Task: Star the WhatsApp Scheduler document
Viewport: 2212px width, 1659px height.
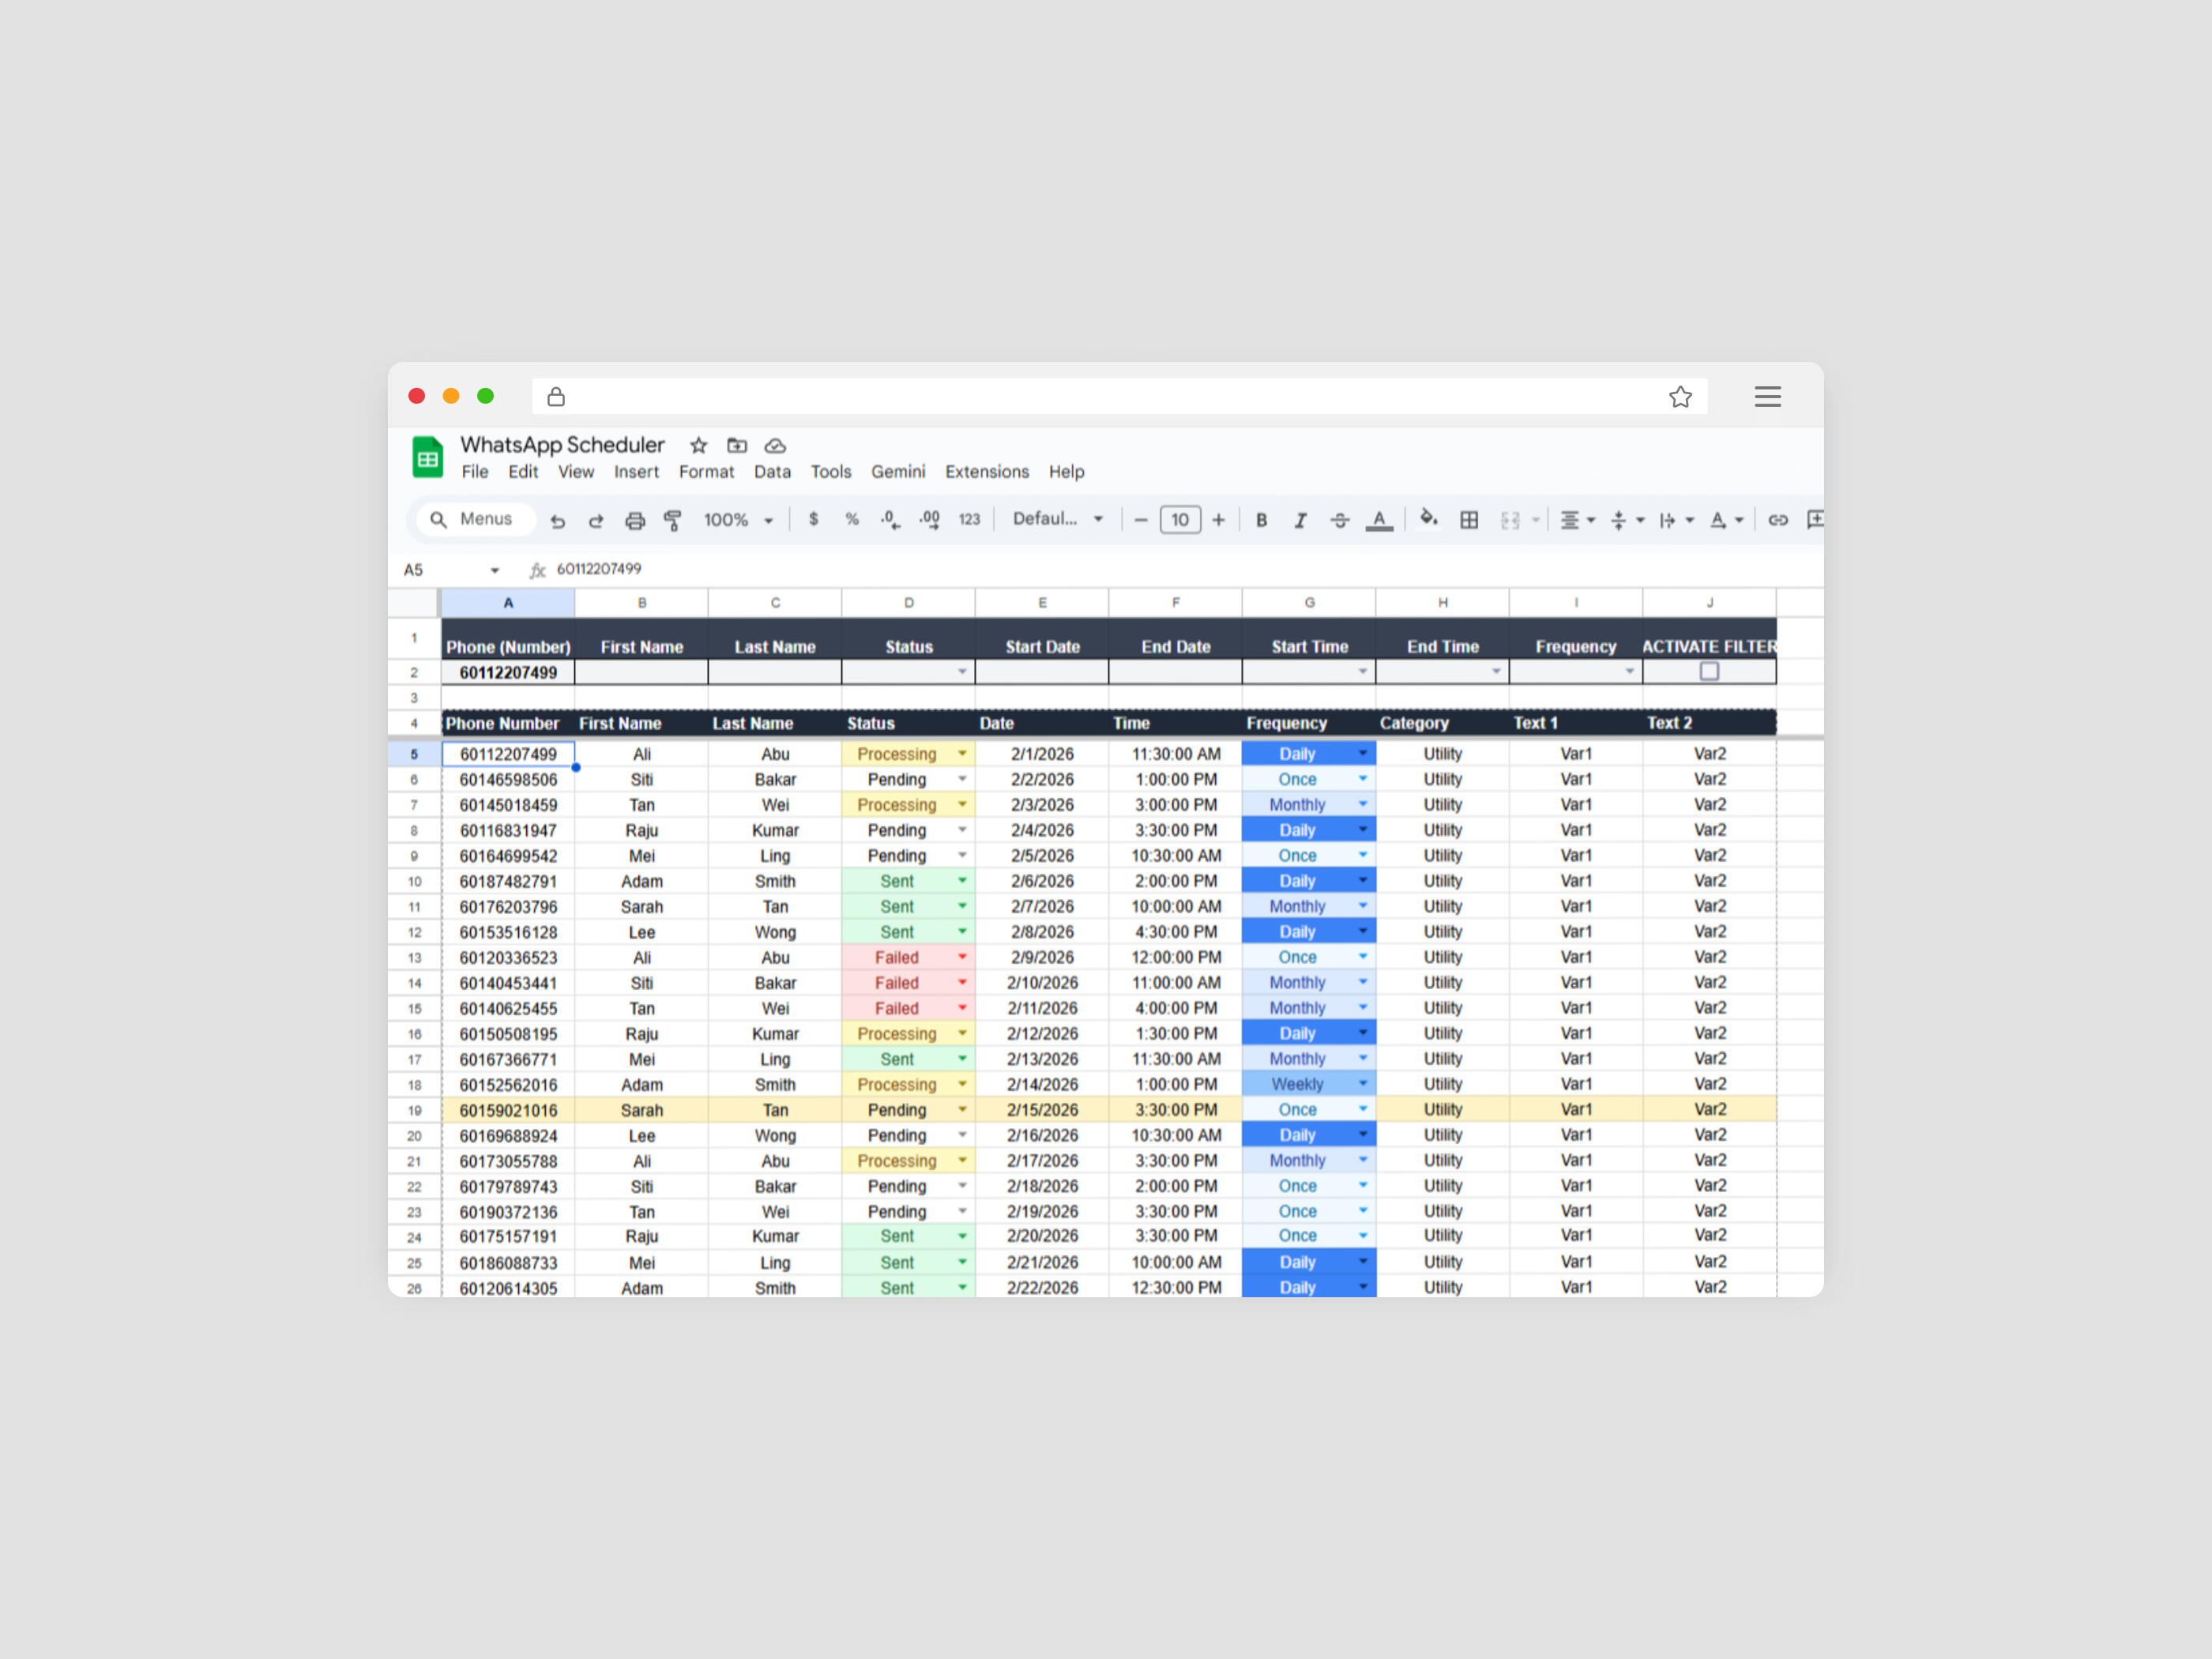Action: click(698, 445)
